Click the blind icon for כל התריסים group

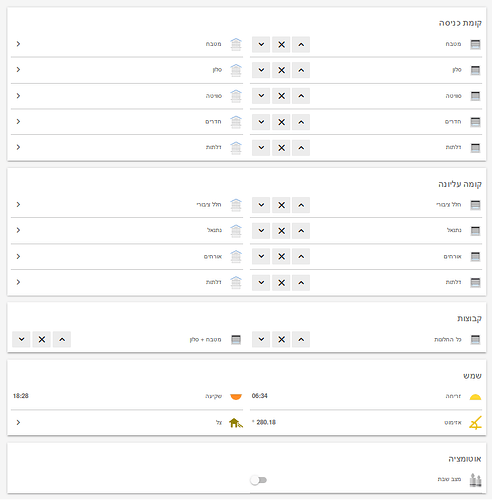point(475,340)
